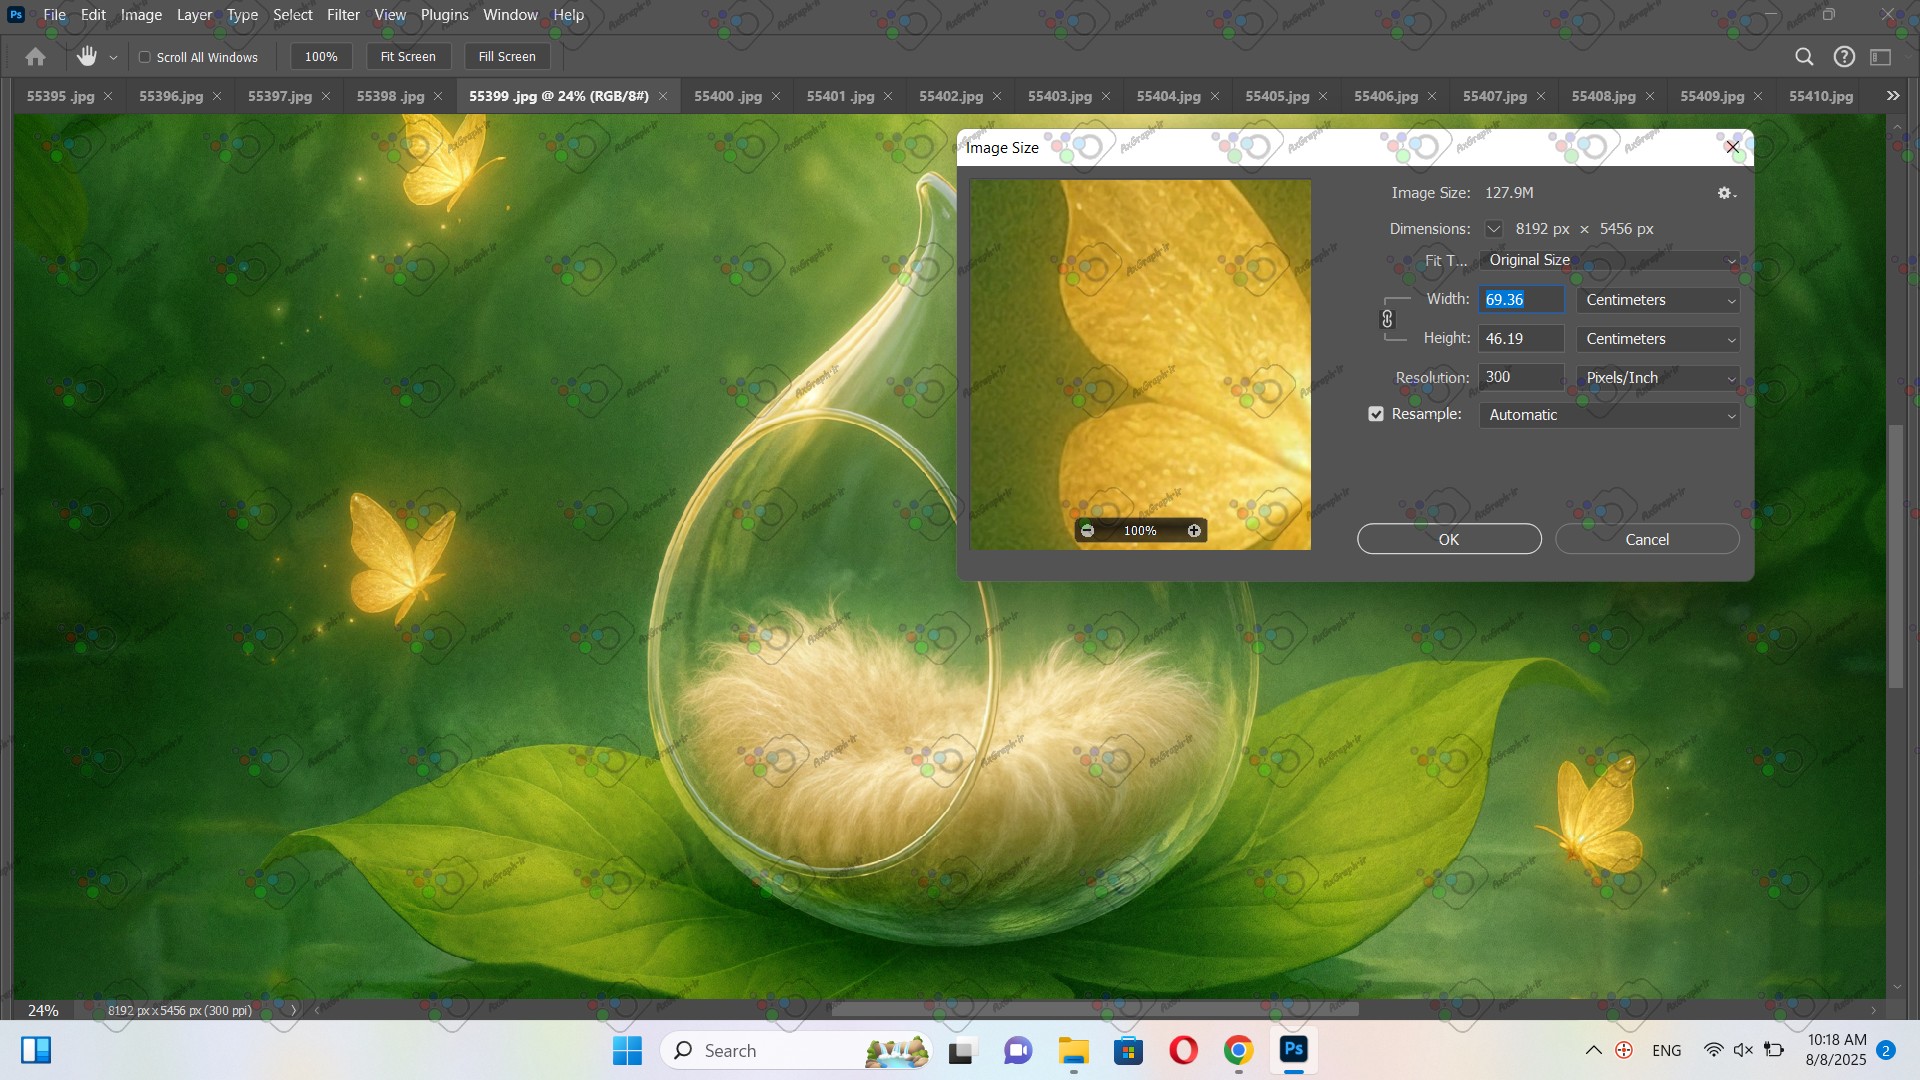Viewport: 1920px width, 1080px height.
Task: Zoom out the Image Size preview
Action: (x=1088, y=531)
